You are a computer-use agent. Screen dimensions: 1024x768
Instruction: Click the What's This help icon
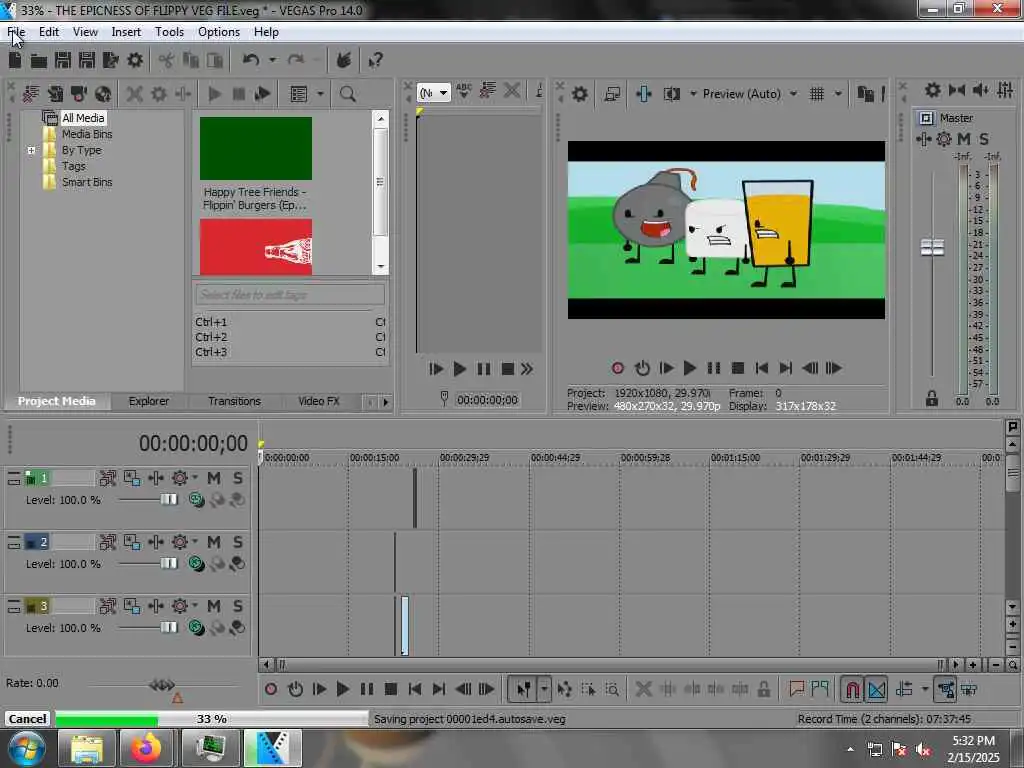point(376,61)
